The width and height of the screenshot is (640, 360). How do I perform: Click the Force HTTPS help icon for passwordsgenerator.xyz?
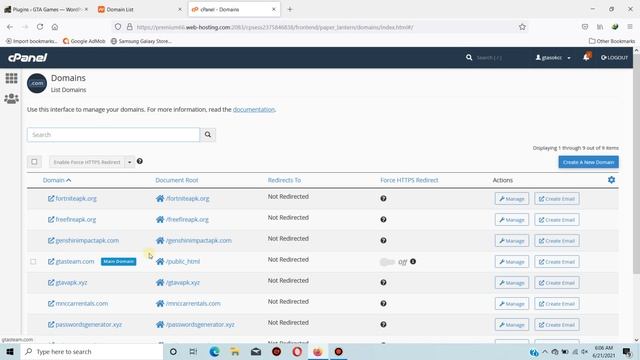[383, 324]
